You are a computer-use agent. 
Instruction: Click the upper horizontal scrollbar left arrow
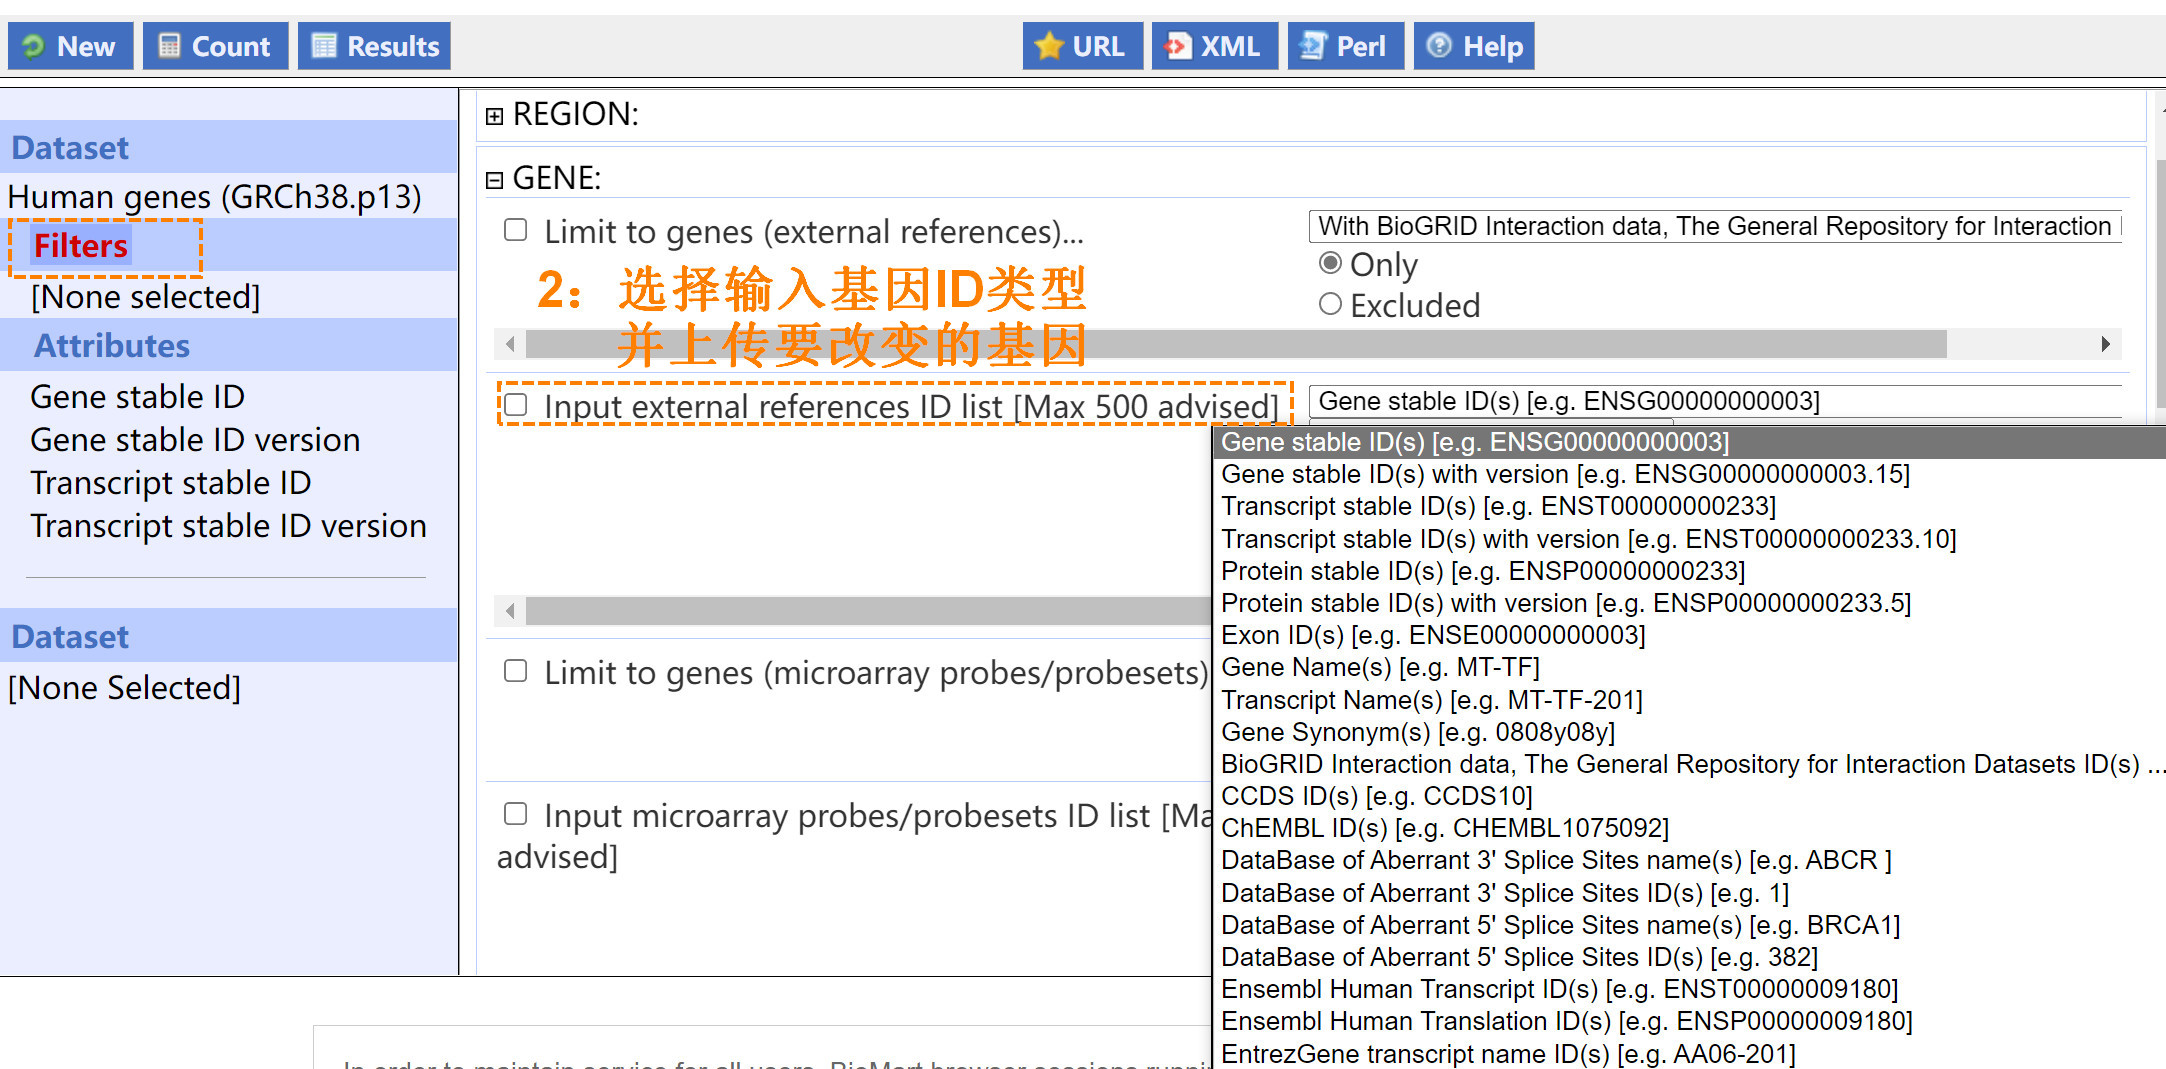(x=510, y=344)
